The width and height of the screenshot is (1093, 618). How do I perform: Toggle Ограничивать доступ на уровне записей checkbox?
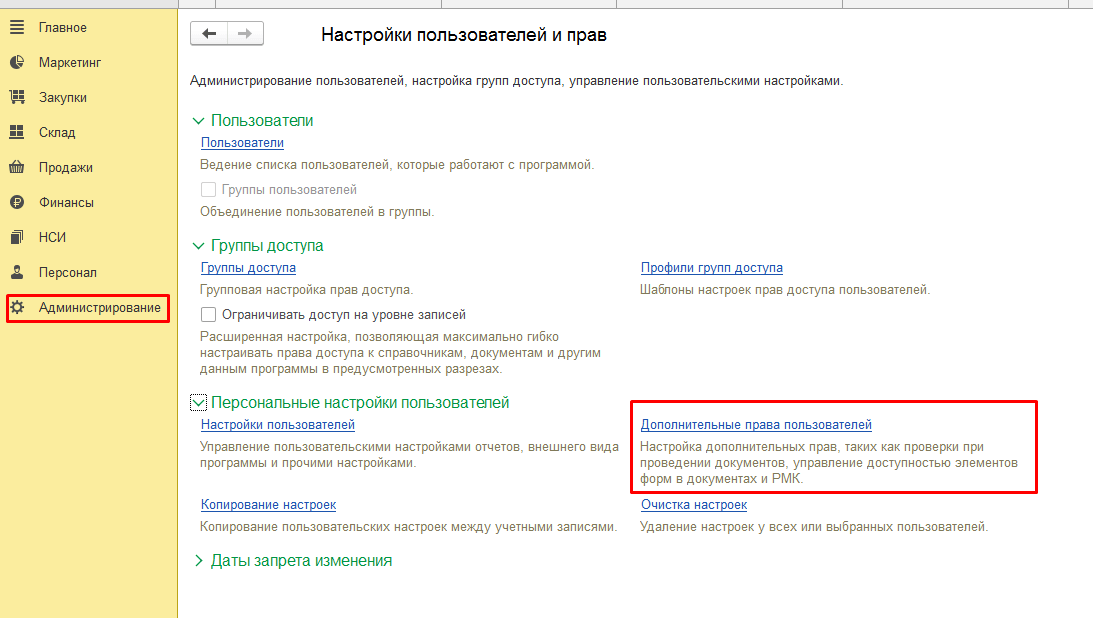pos(208,314)
